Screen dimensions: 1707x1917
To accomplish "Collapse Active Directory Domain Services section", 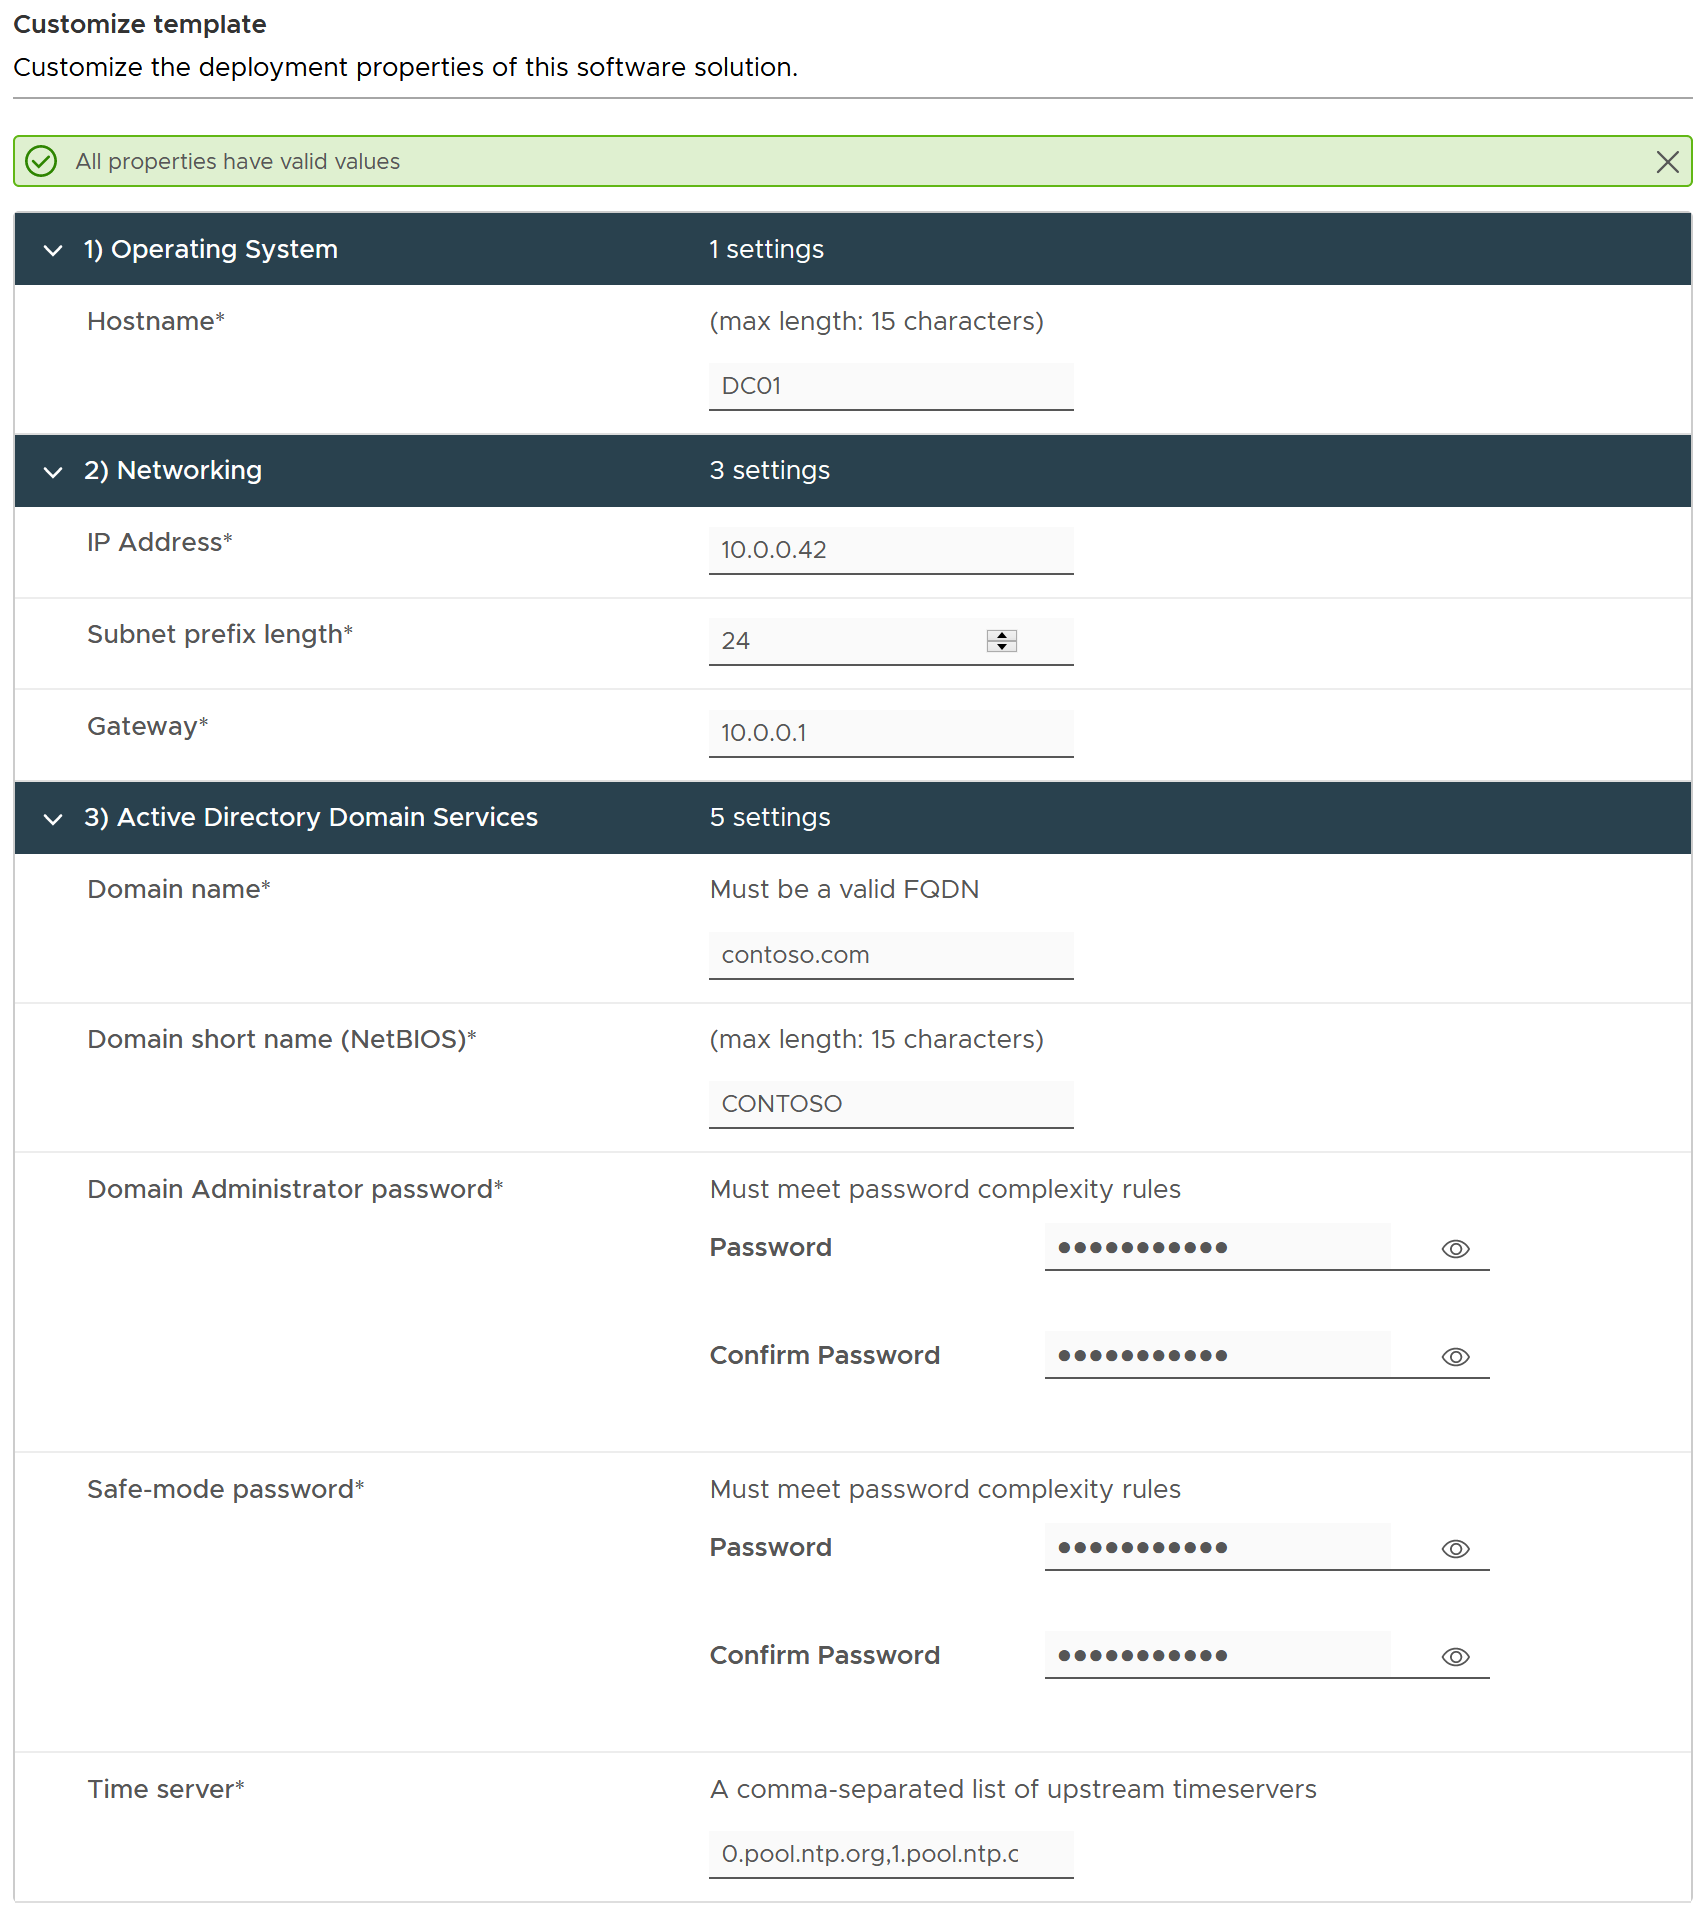I will pyautogui.click(x=53, y=818).
